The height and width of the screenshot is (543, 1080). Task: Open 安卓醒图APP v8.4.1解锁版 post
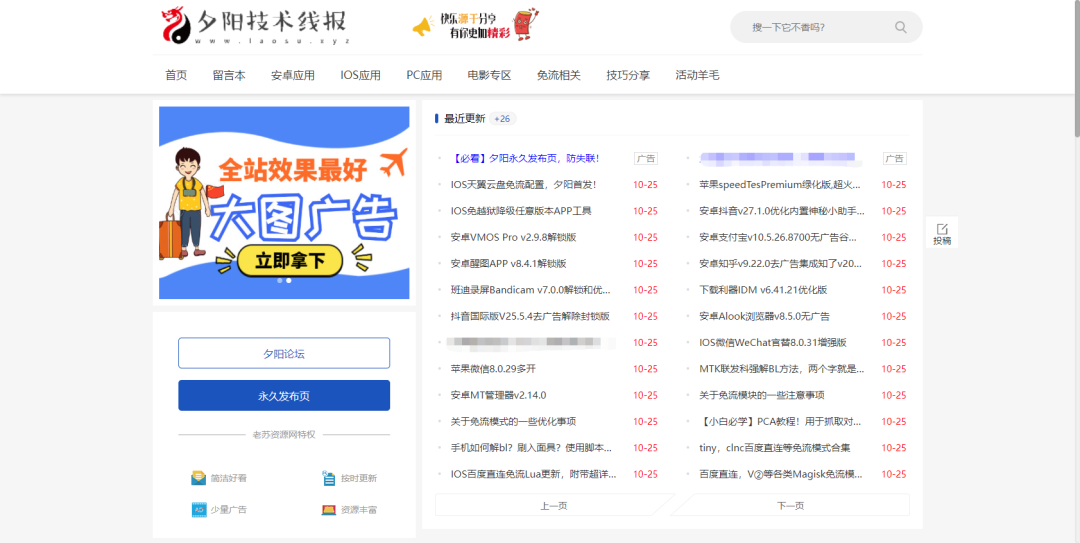(509, 263)
